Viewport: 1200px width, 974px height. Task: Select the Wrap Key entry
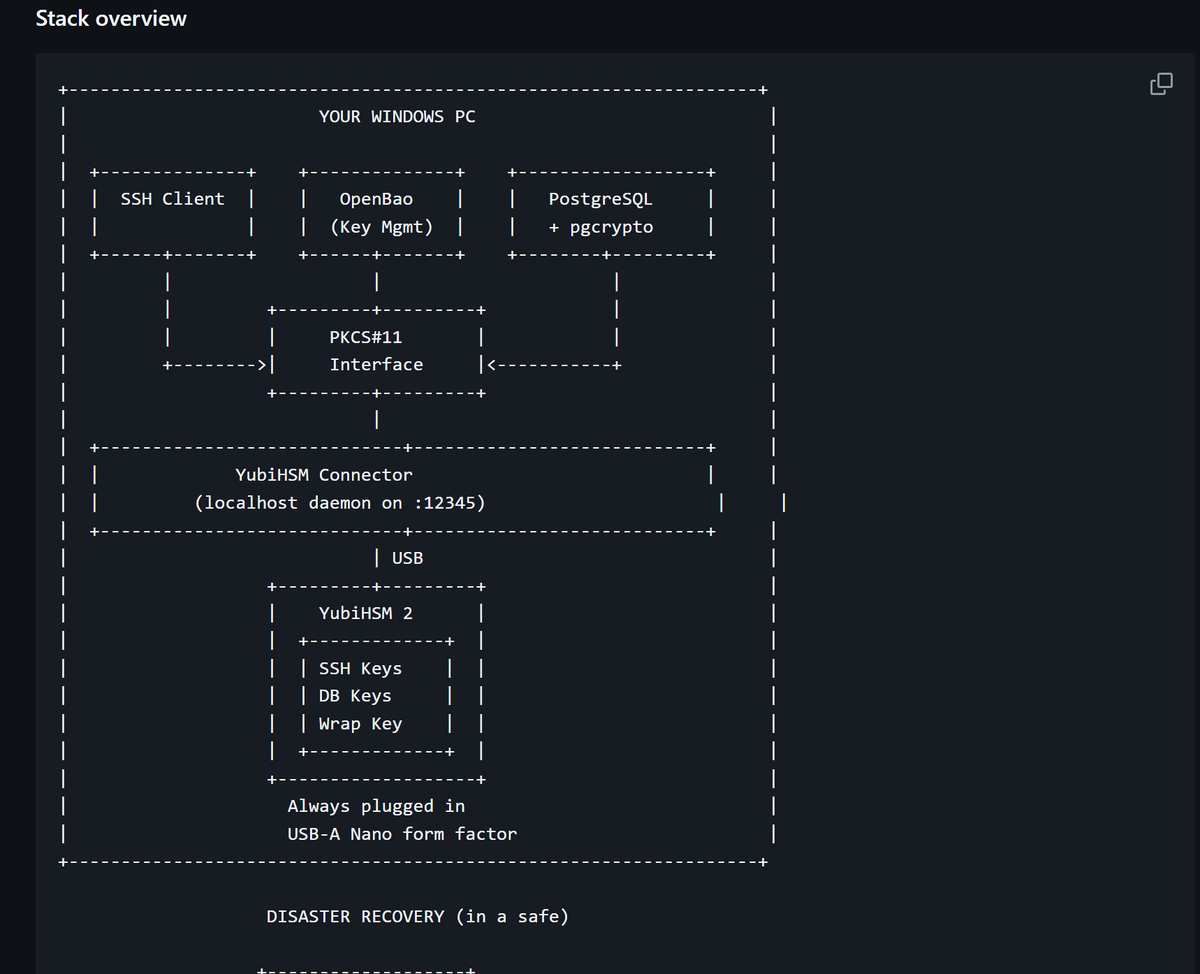point(360,724)
